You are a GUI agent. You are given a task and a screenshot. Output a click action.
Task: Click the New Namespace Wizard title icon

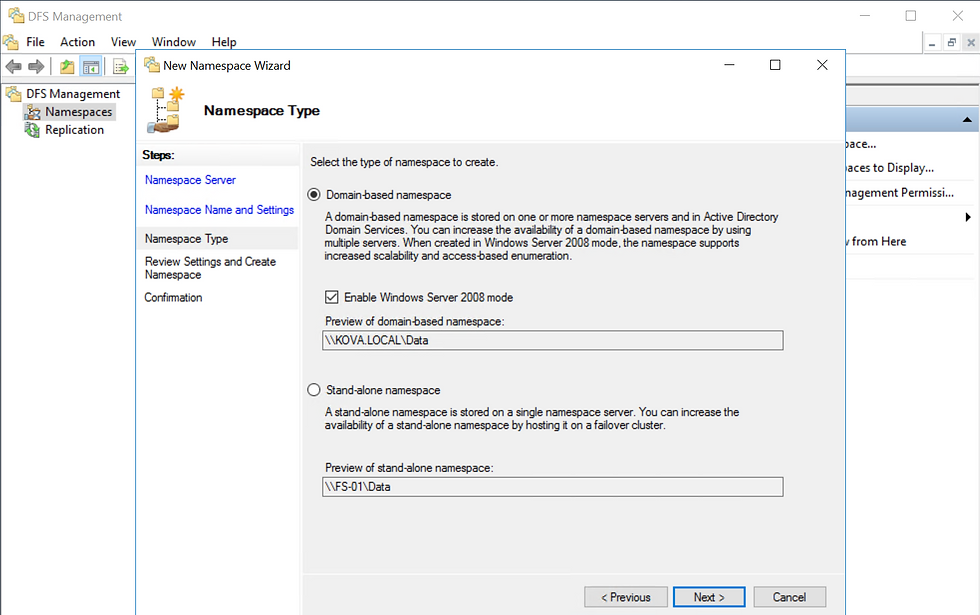[152, 64]
